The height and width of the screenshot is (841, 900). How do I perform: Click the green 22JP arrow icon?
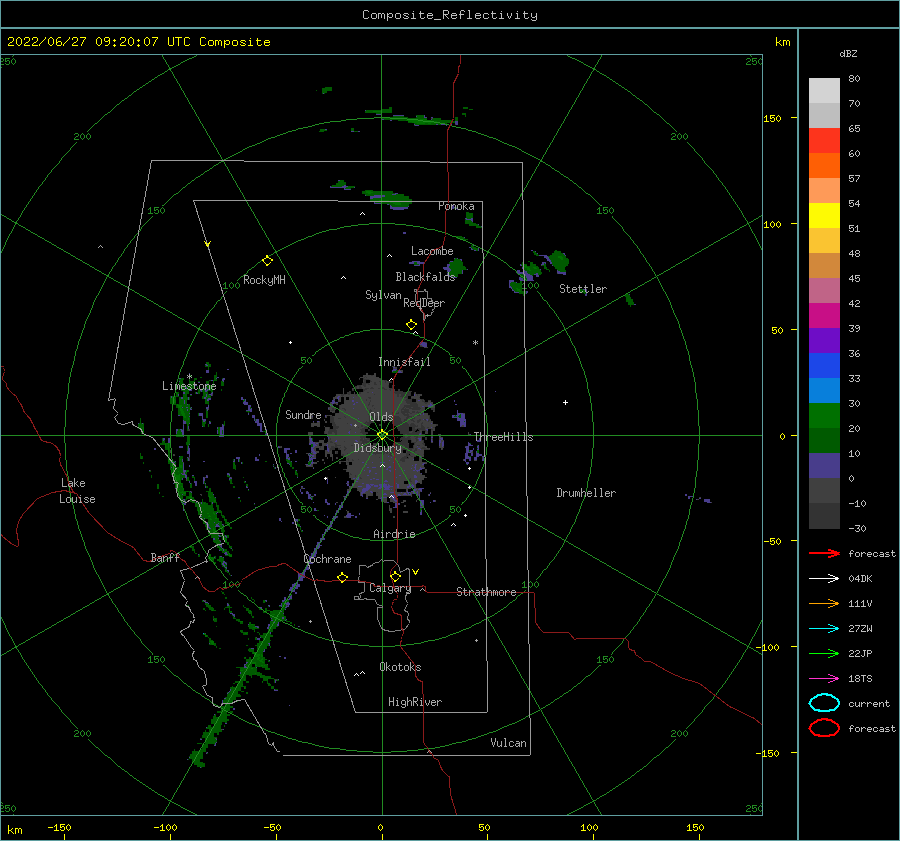point(824,653)
